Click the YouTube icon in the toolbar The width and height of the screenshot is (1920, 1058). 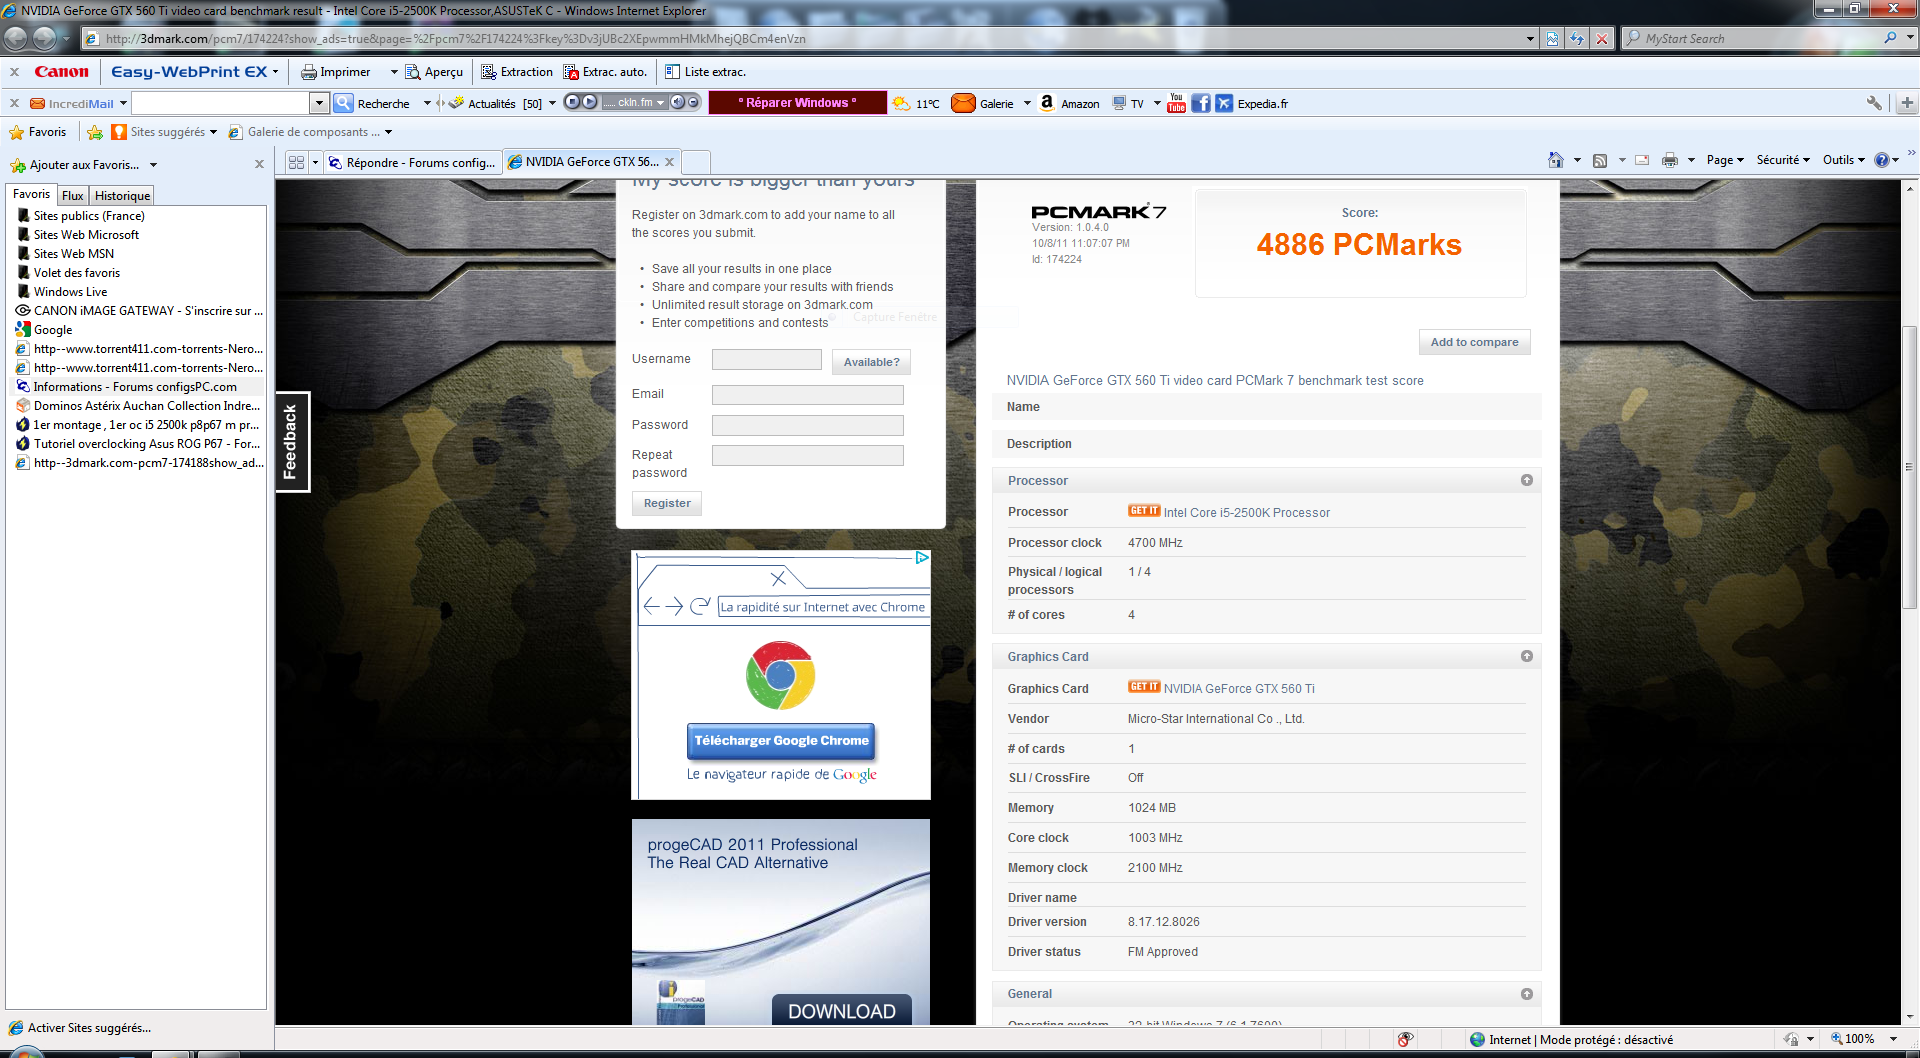[x=1176, y=103]
